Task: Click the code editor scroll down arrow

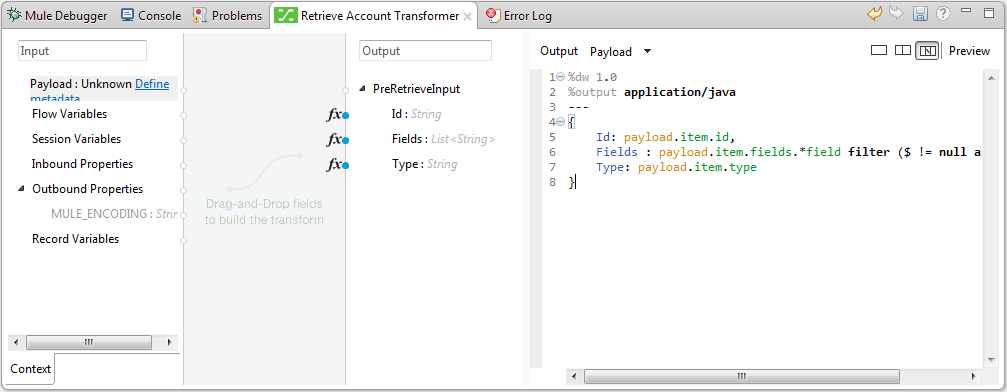Action: point(992,359)
